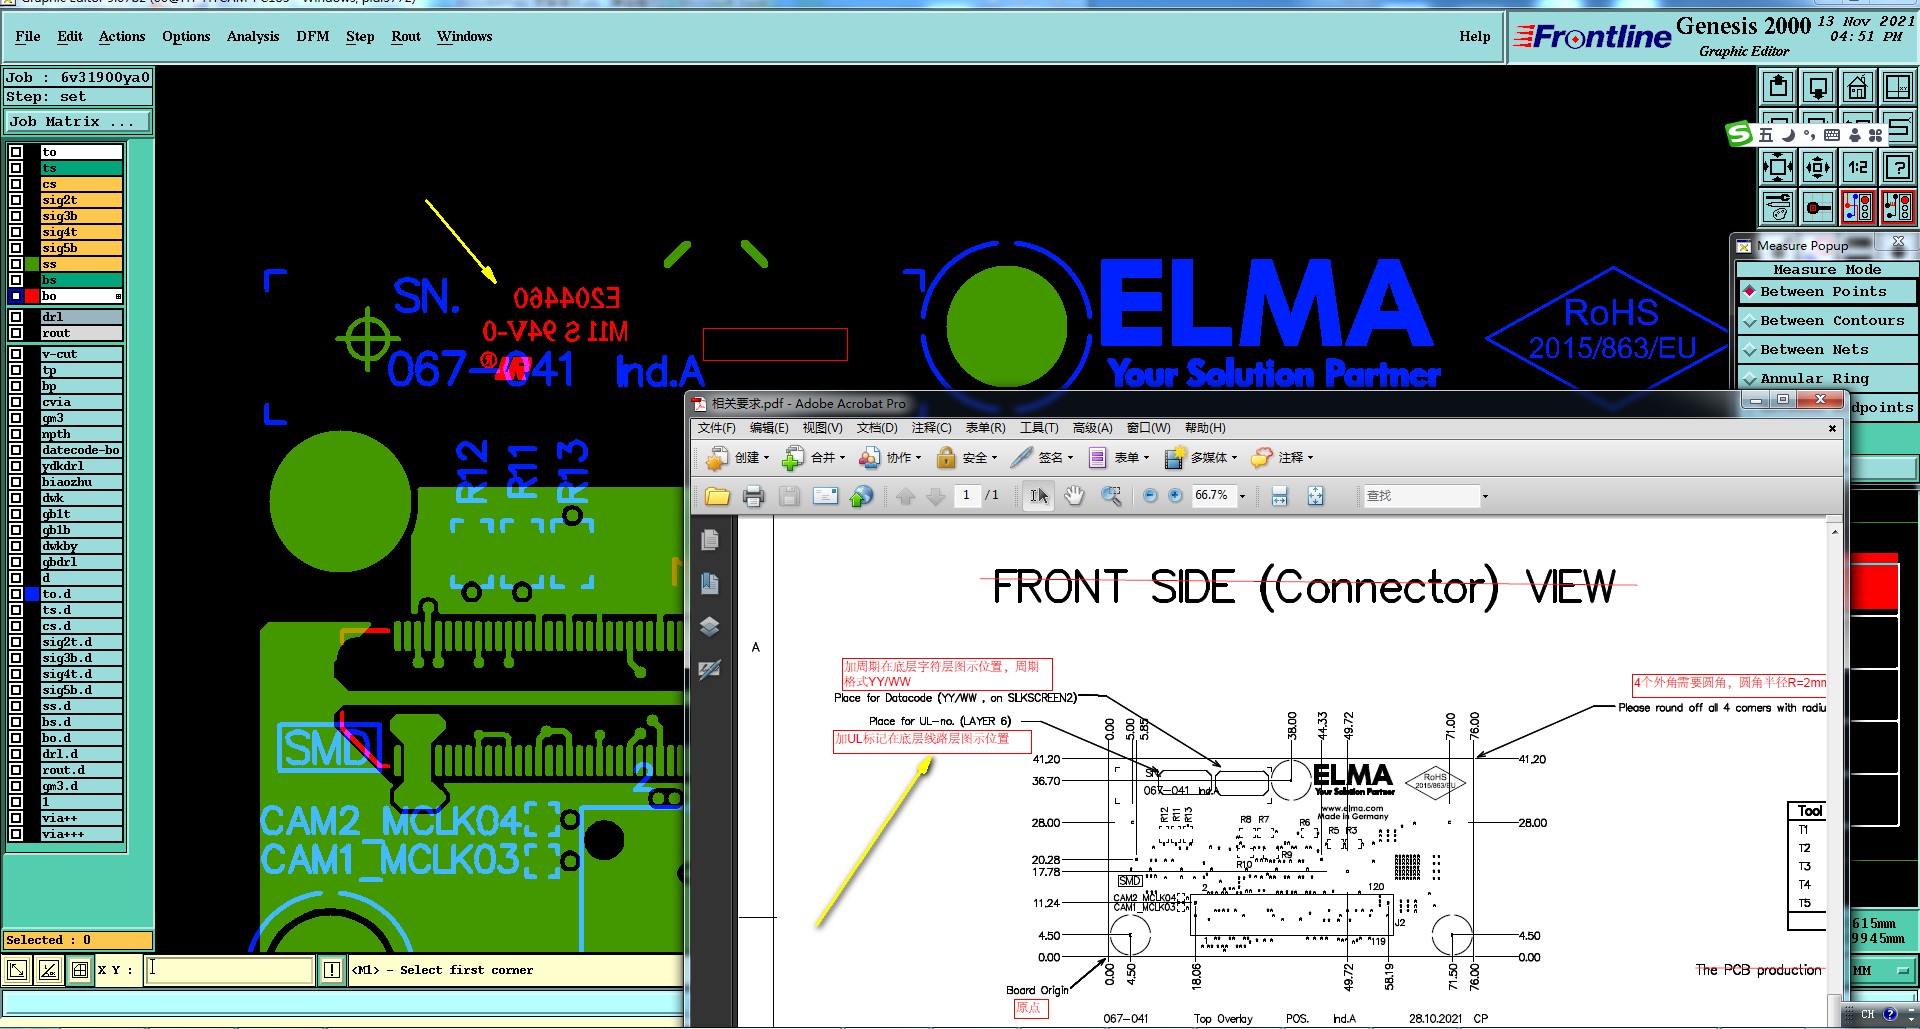Click the black net traffic-light icon
Screen dimensions: 1920x1029
pos(1897,207)
